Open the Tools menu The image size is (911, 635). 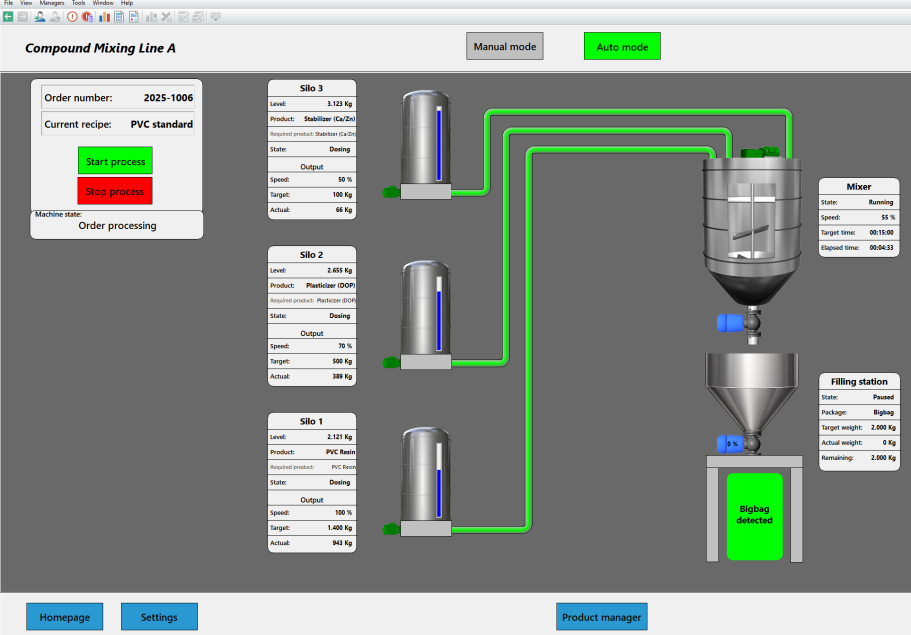(78, 4)
